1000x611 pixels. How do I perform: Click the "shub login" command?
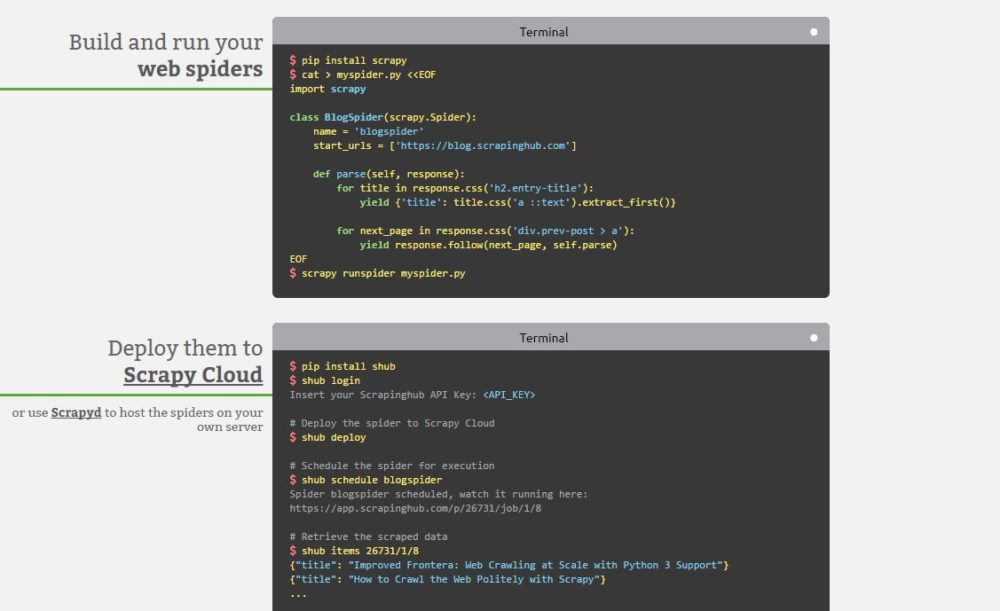tap(330, 380)
